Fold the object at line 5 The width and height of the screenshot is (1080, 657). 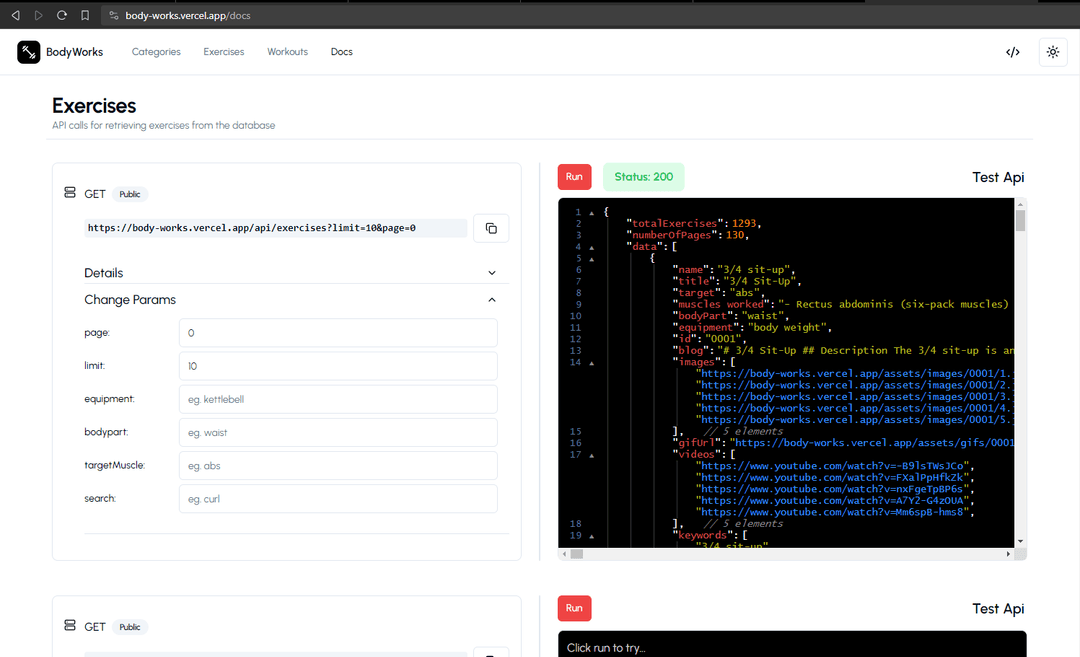(592, 259)
